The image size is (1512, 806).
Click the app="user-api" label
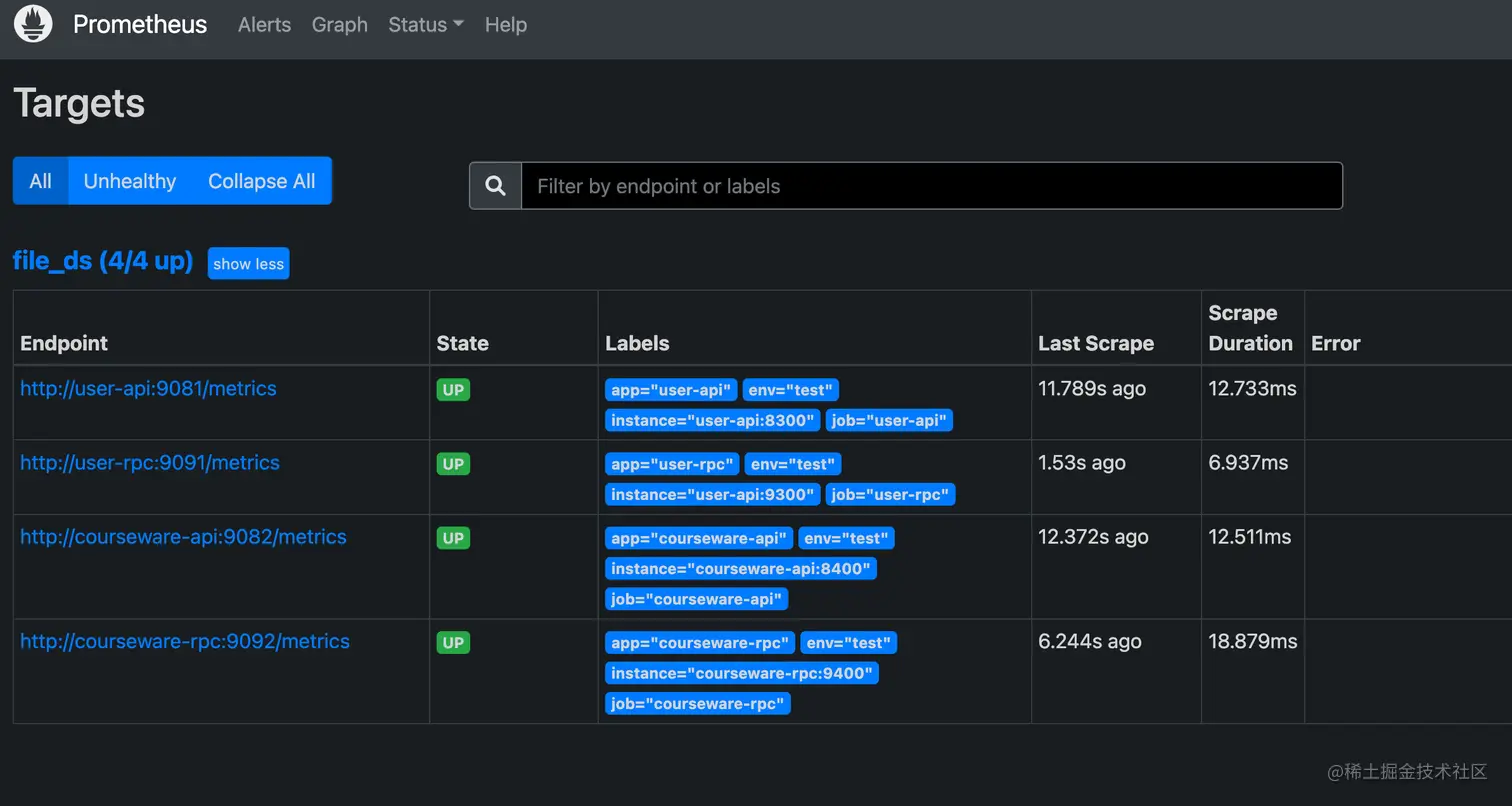[671, 390]
